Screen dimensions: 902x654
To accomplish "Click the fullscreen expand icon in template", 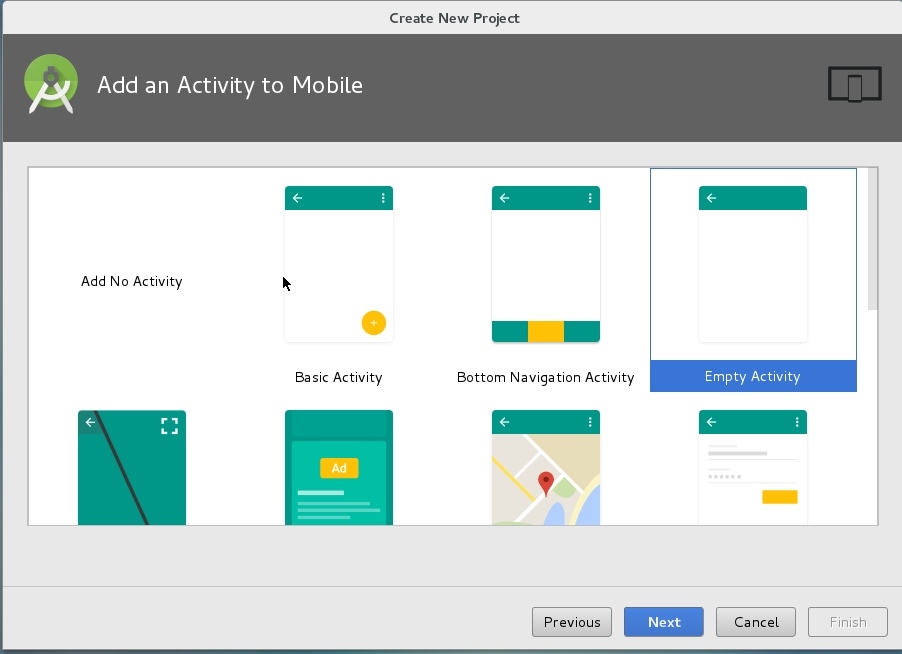I will (169, 426).
